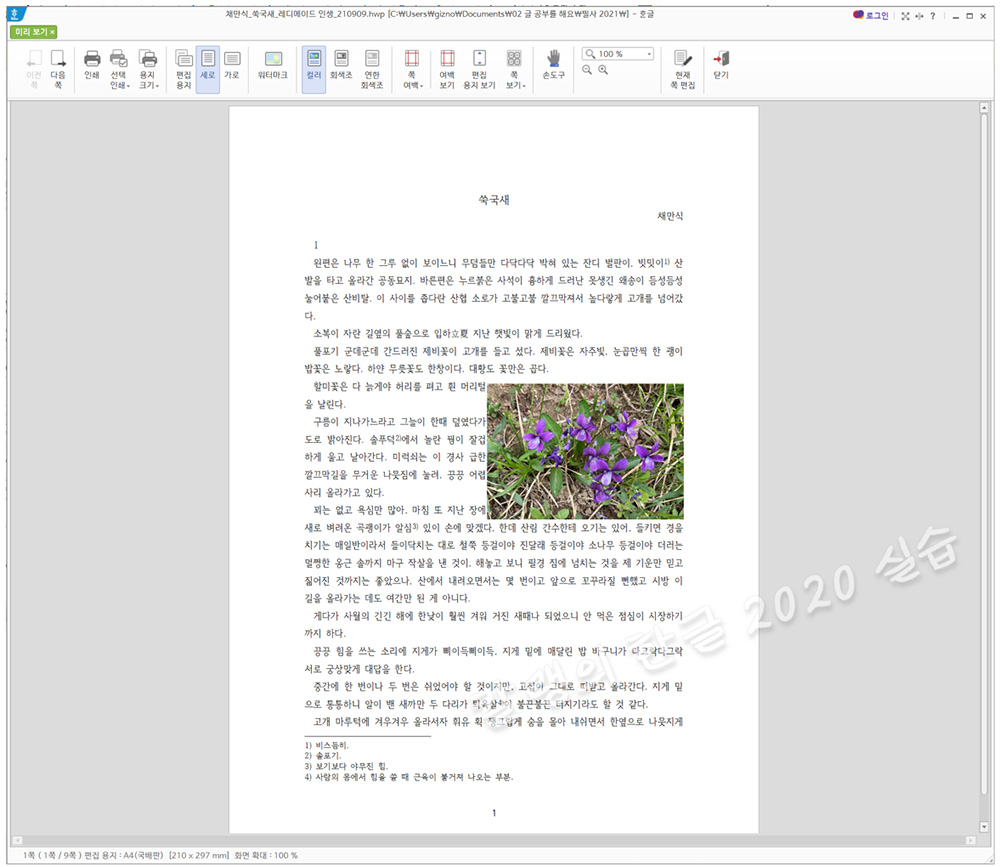The height and width of the screenshot is (867, 1000).
Task: Click the horizontal scrollbar right arrow
Action: (971, 840)
